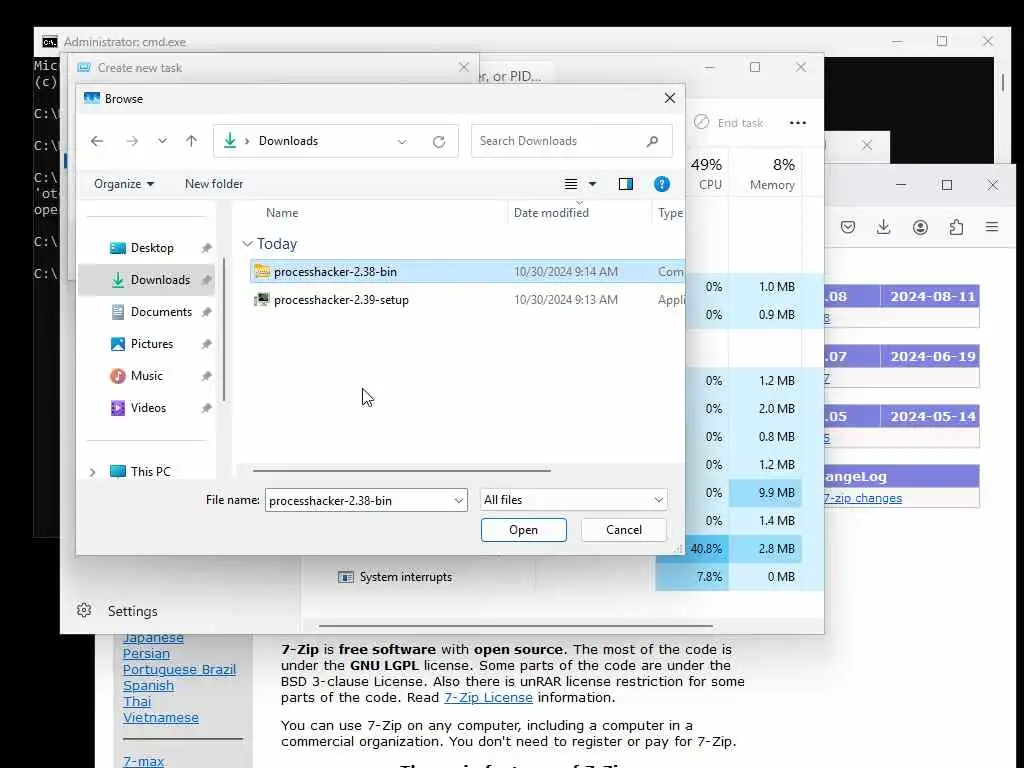Close the Browse dialog

click(669, 98)
